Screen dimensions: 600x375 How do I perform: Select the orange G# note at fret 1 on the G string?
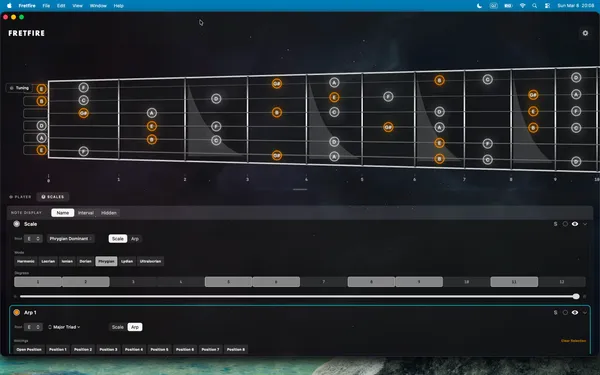(x=83, y=113)
